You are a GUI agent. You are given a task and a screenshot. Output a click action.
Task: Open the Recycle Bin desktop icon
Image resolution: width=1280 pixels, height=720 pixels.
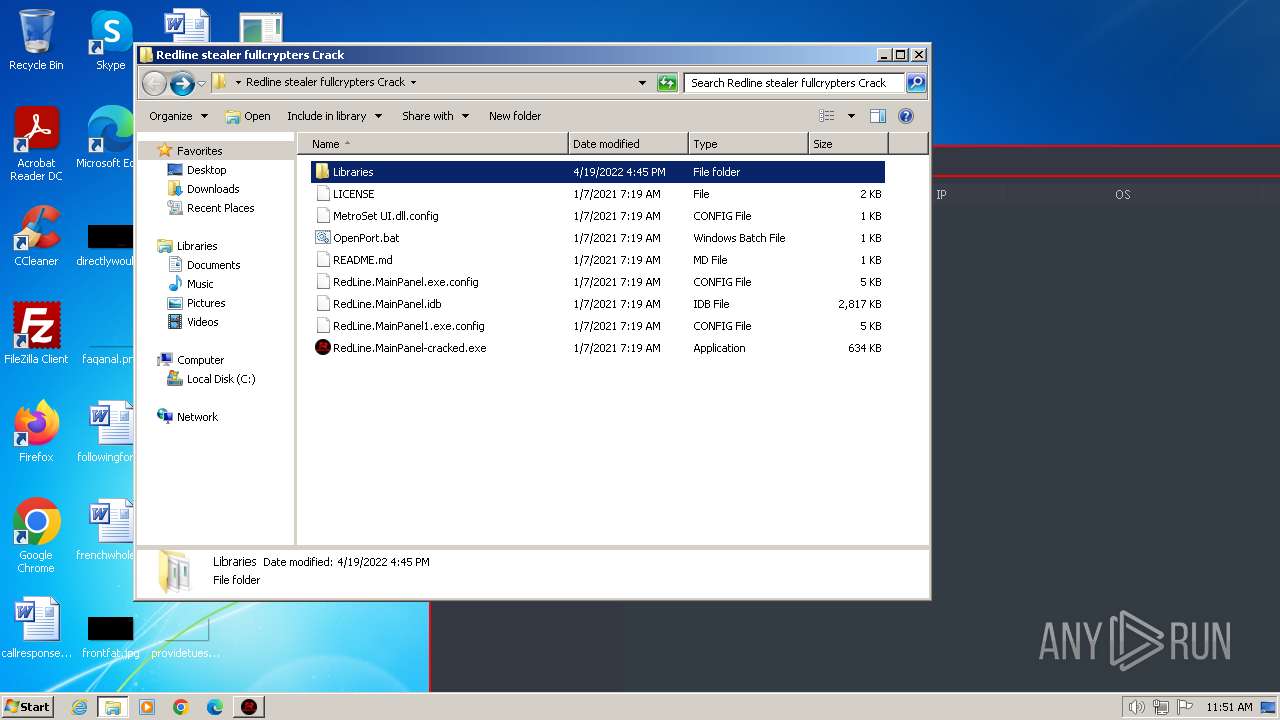(36, 40)
